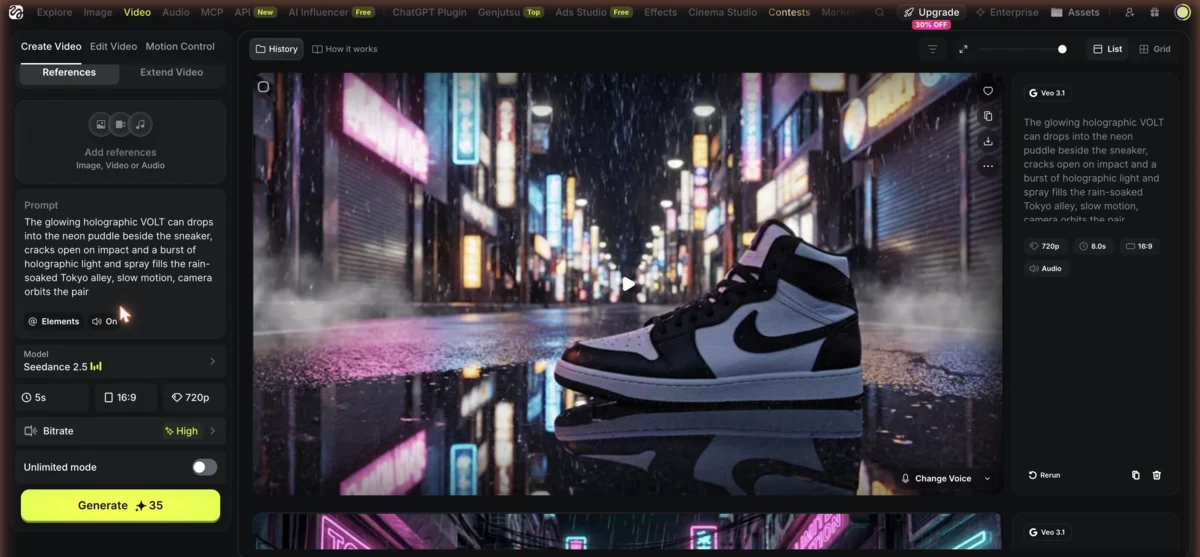Select the References mode
The width and height of the screenshot is (1200, 557).
tap(69, 72)
